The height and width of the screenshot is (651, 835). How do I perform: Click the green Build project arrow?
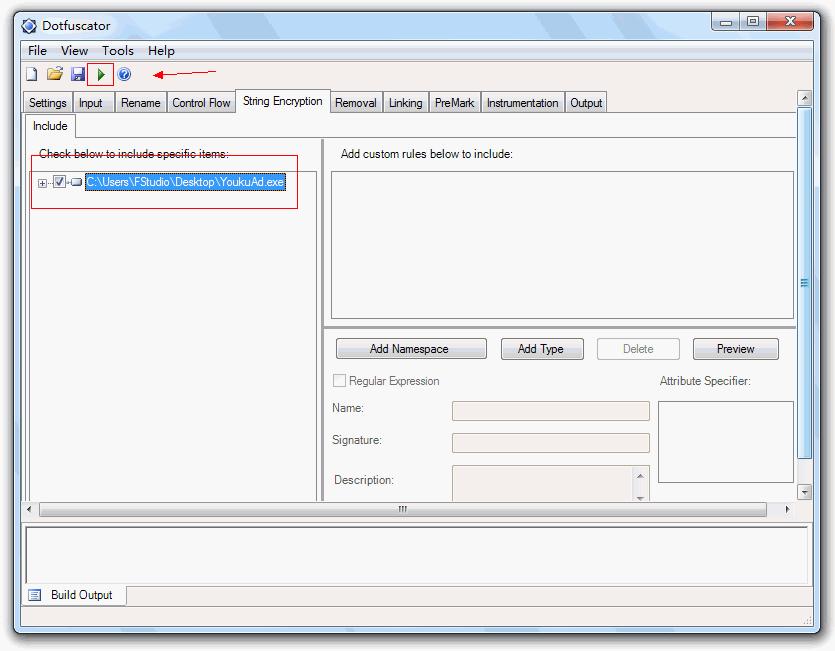tap(101, 74)
